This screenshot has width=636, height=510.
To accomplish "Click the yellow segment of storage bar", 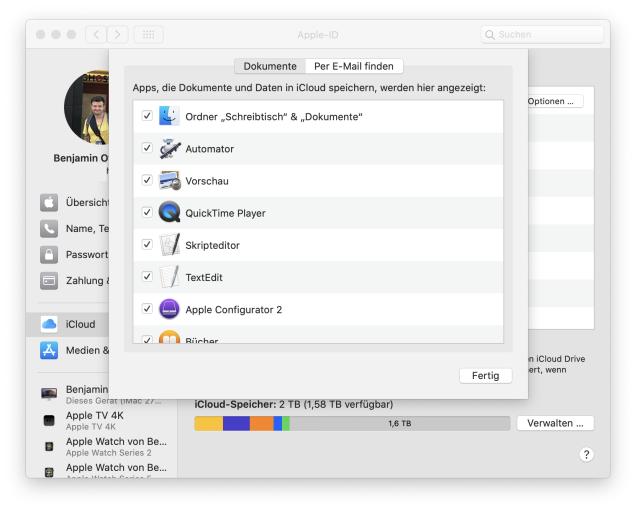I will [x=208, y=423].
